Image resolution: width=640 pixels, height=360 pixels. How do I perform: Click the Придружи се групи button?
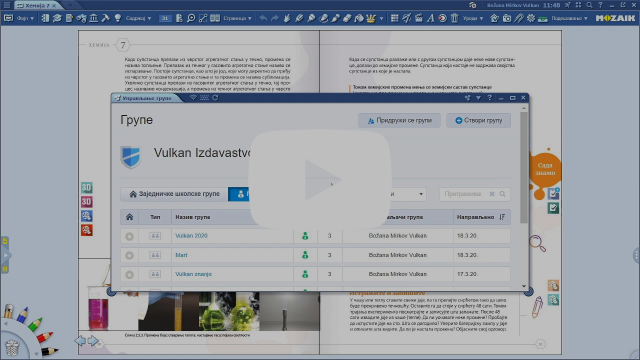pos(399,120)
